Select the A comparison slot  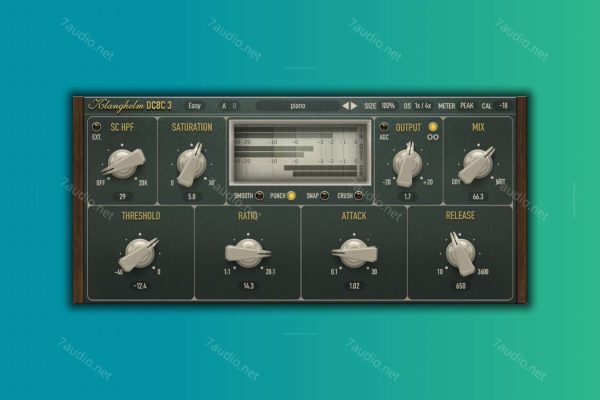[x=224, y=106]
